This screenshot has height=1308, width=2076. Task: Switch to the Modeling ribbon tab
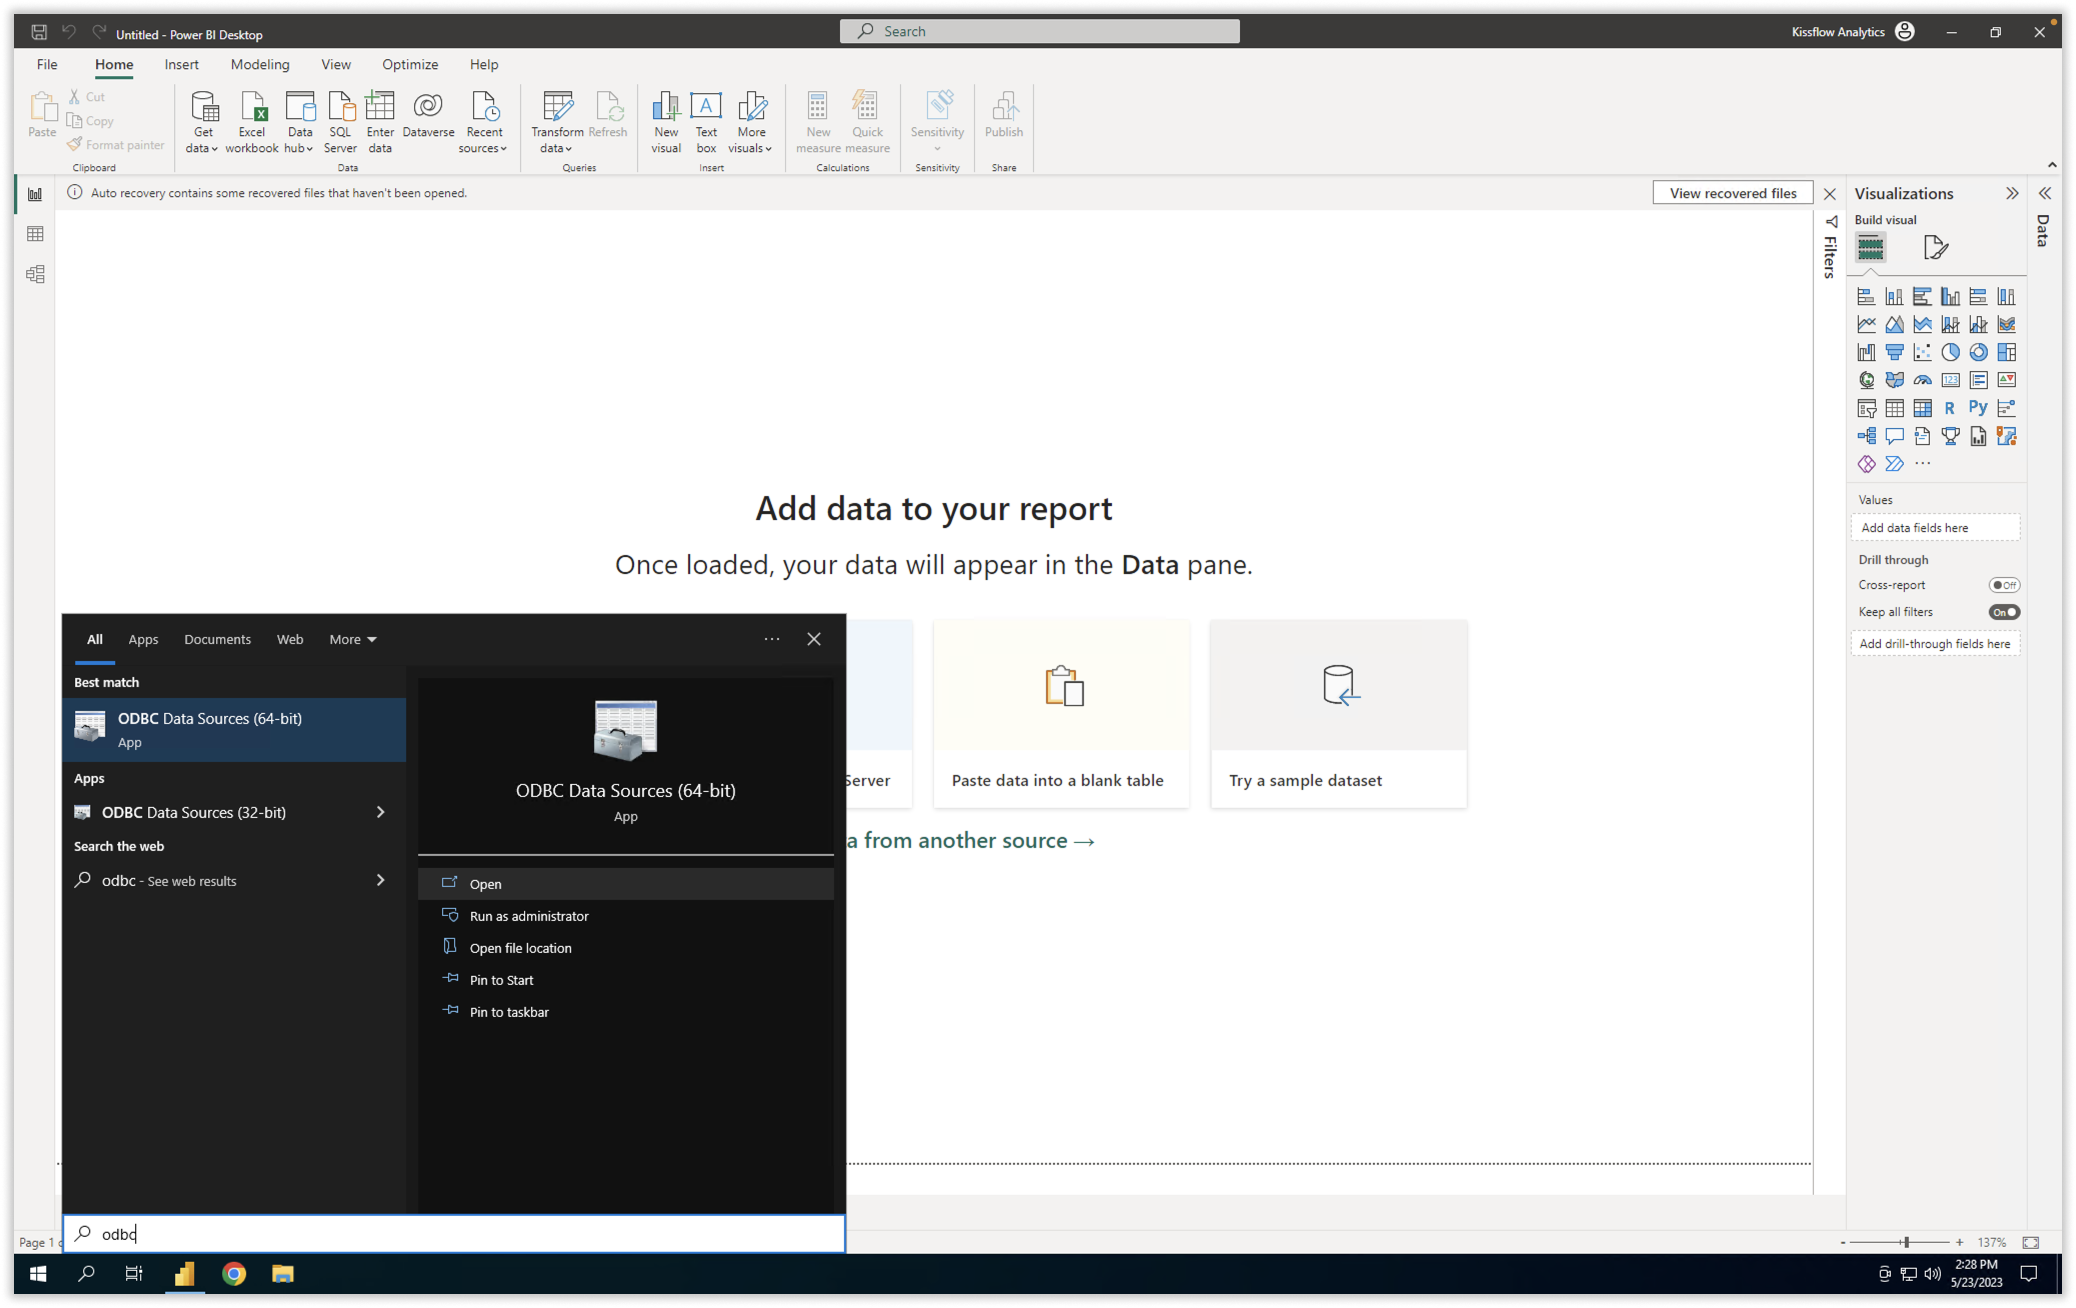(260, 64)
